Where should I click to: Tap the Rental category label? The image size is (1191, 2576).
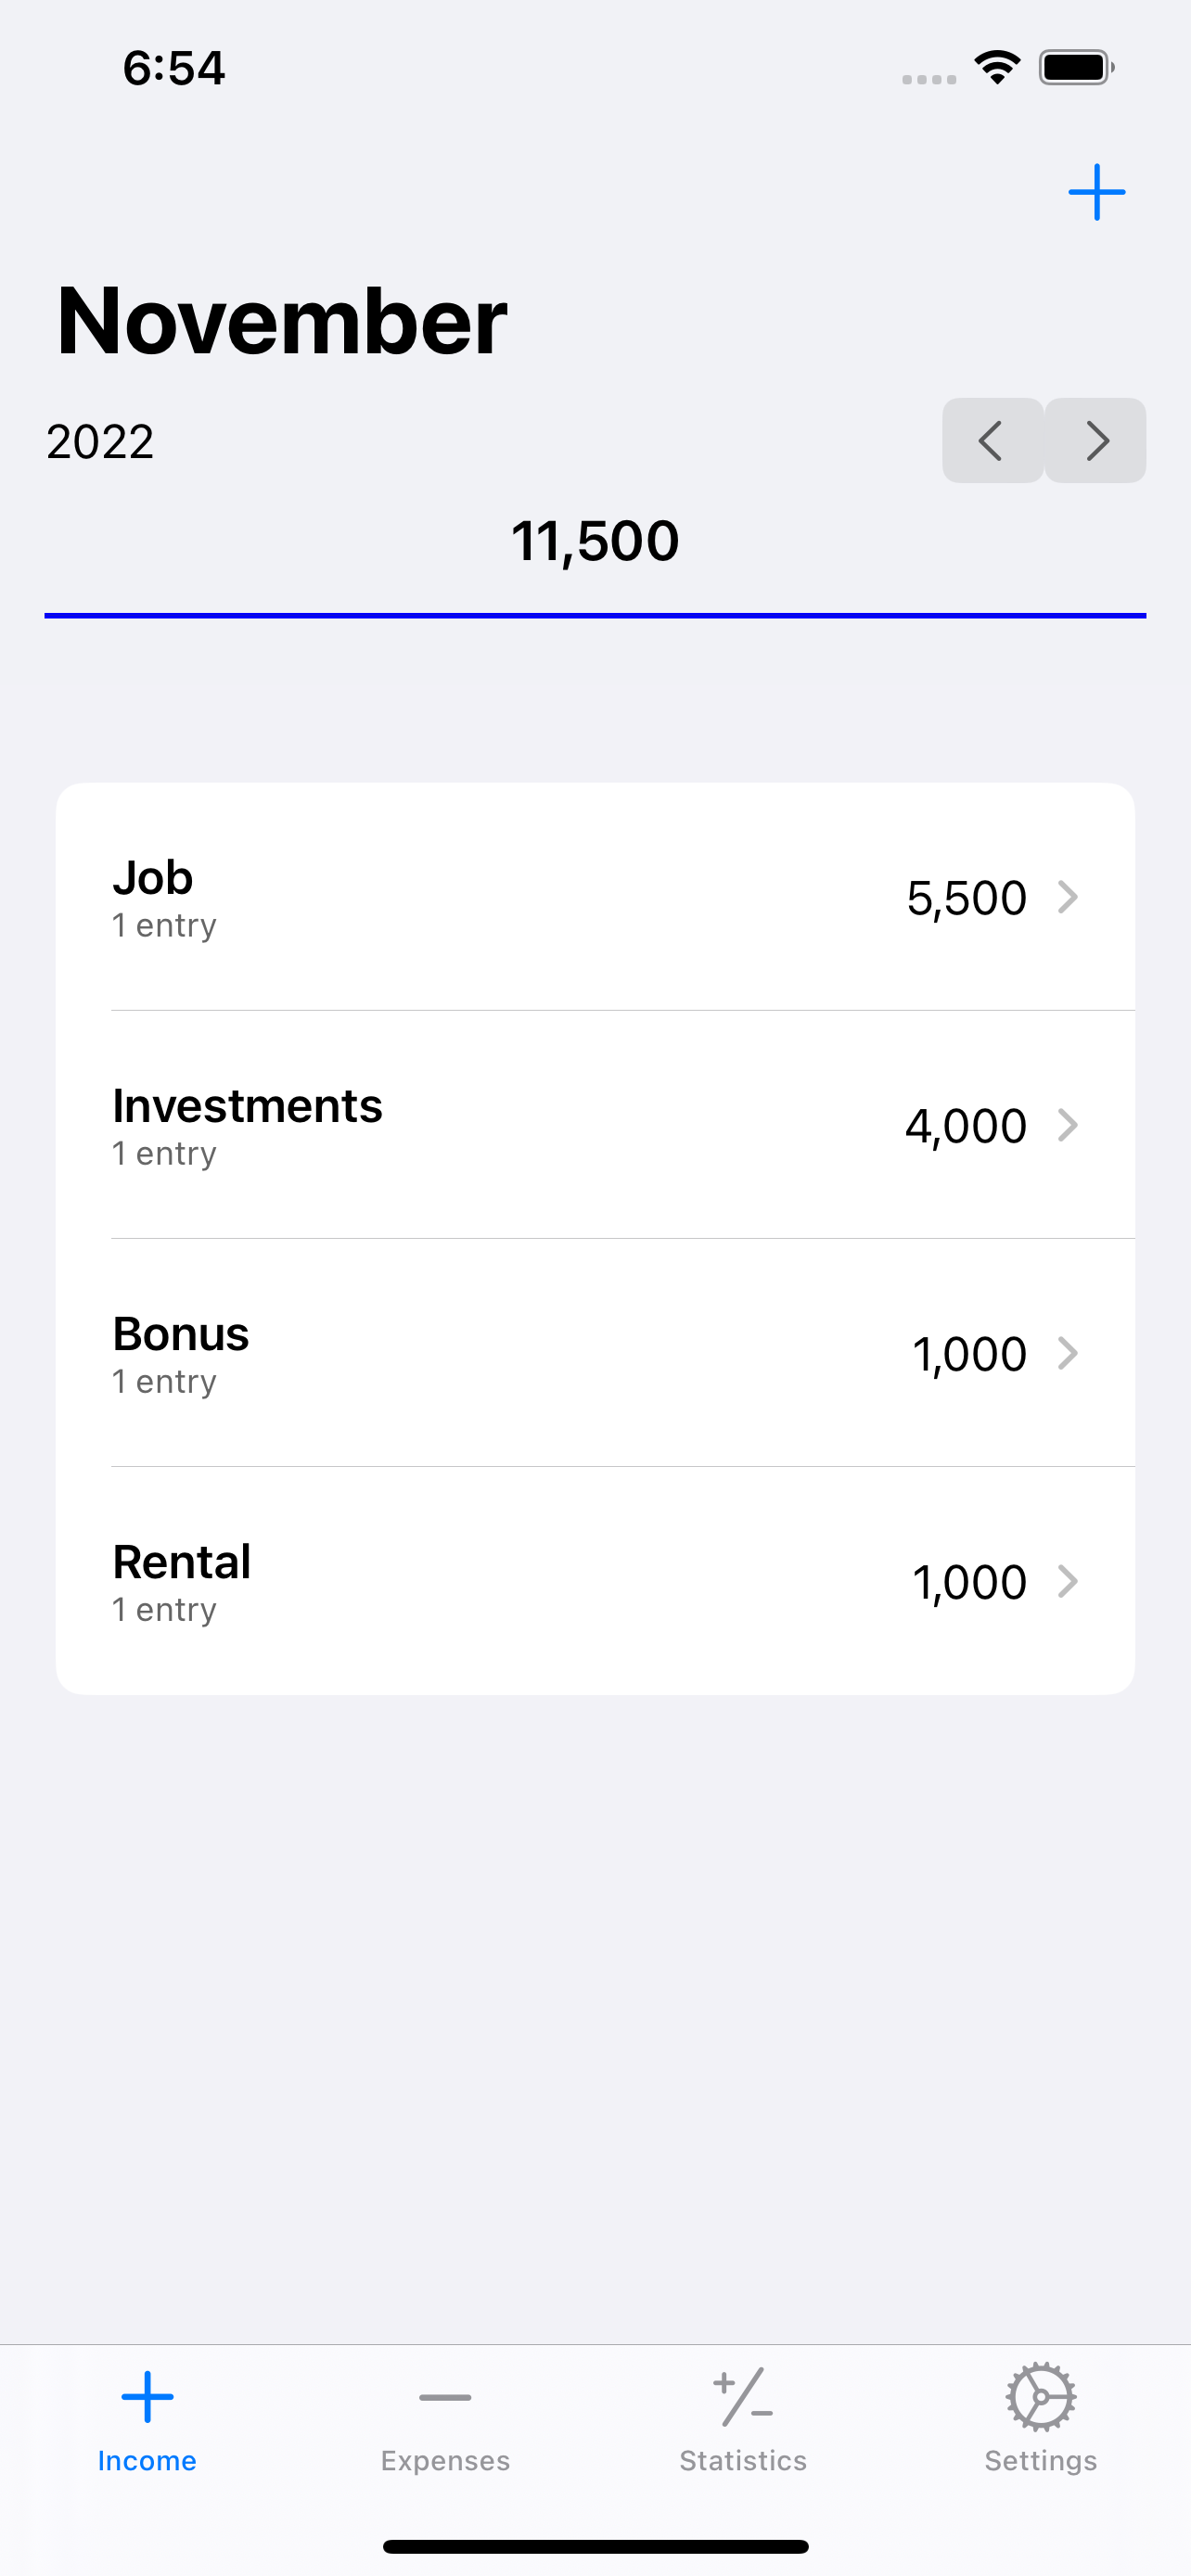coord(182,1562)
